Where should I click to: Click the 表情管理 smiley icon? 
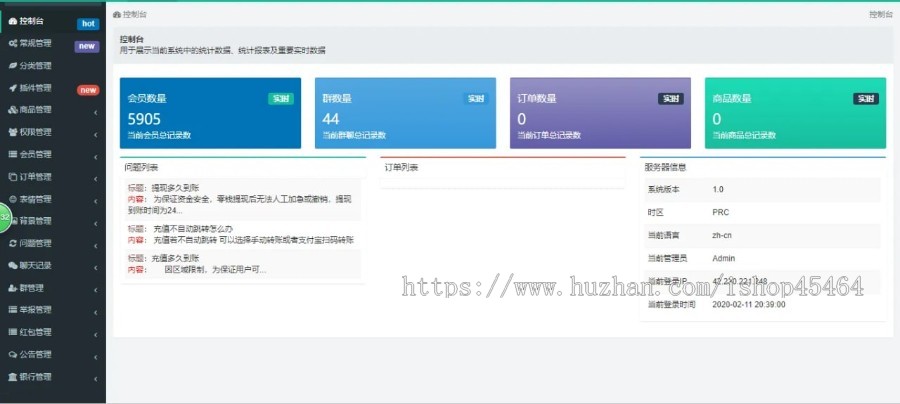click(13, 199)
